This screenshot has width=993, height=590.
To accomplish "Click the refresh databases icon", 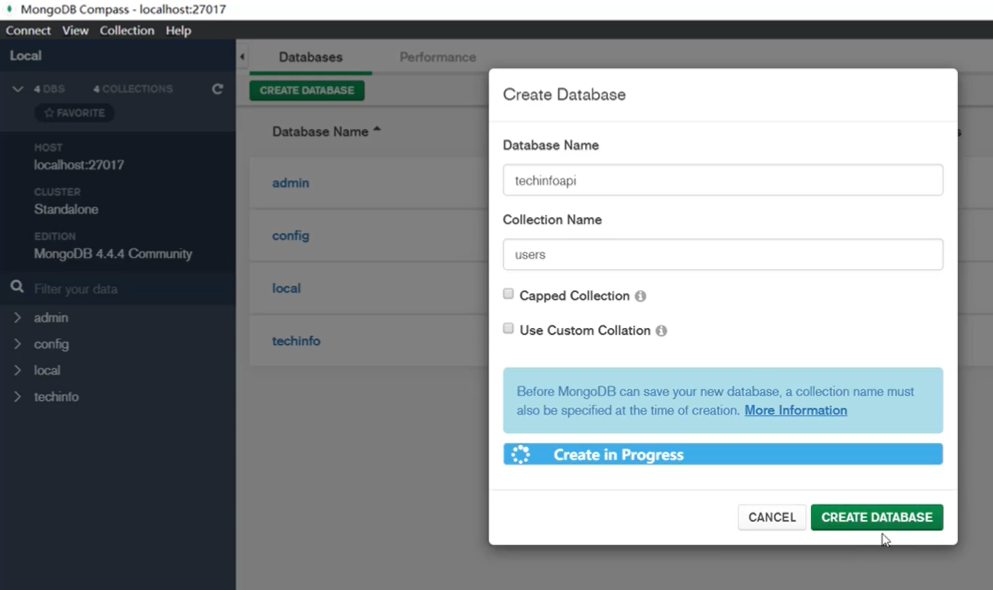I will 217,89.
